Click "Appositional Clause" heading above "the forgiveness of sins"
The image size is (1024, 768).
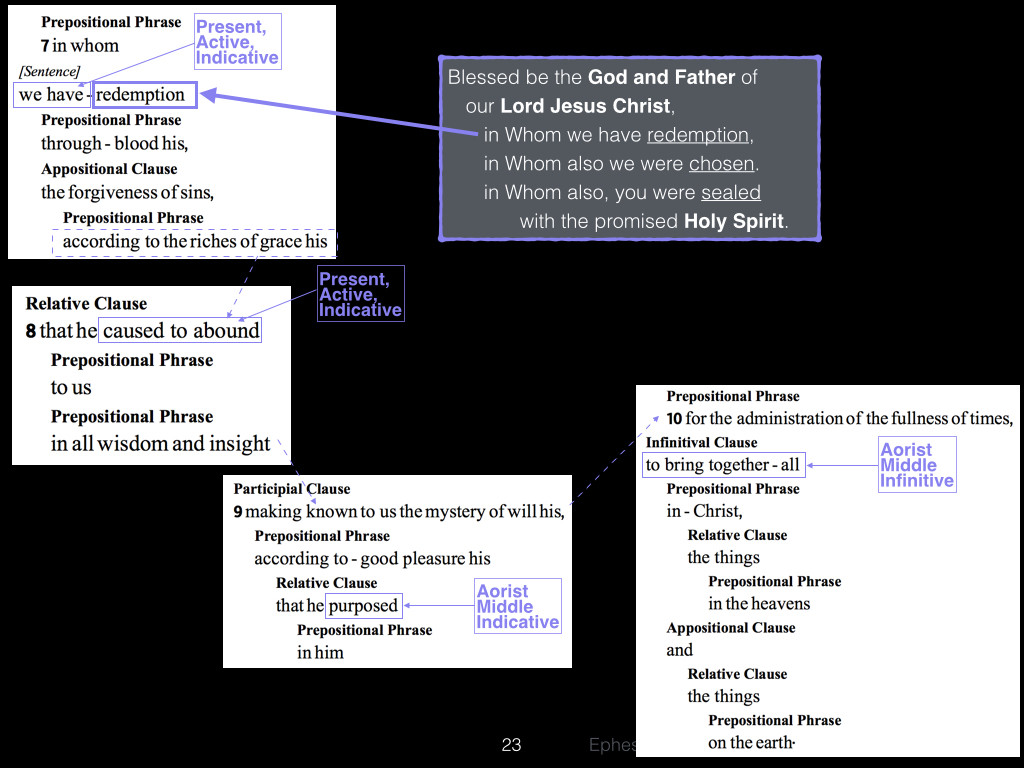(x=109, y=169)
